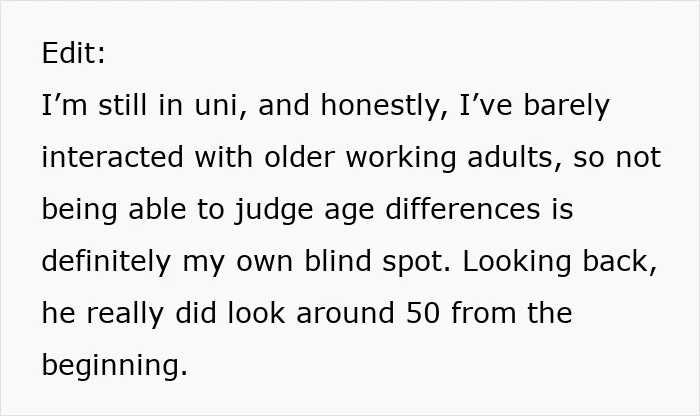The image size is (700, 416).
Task: Click the word "around"
Action: (x=345, y=313)
